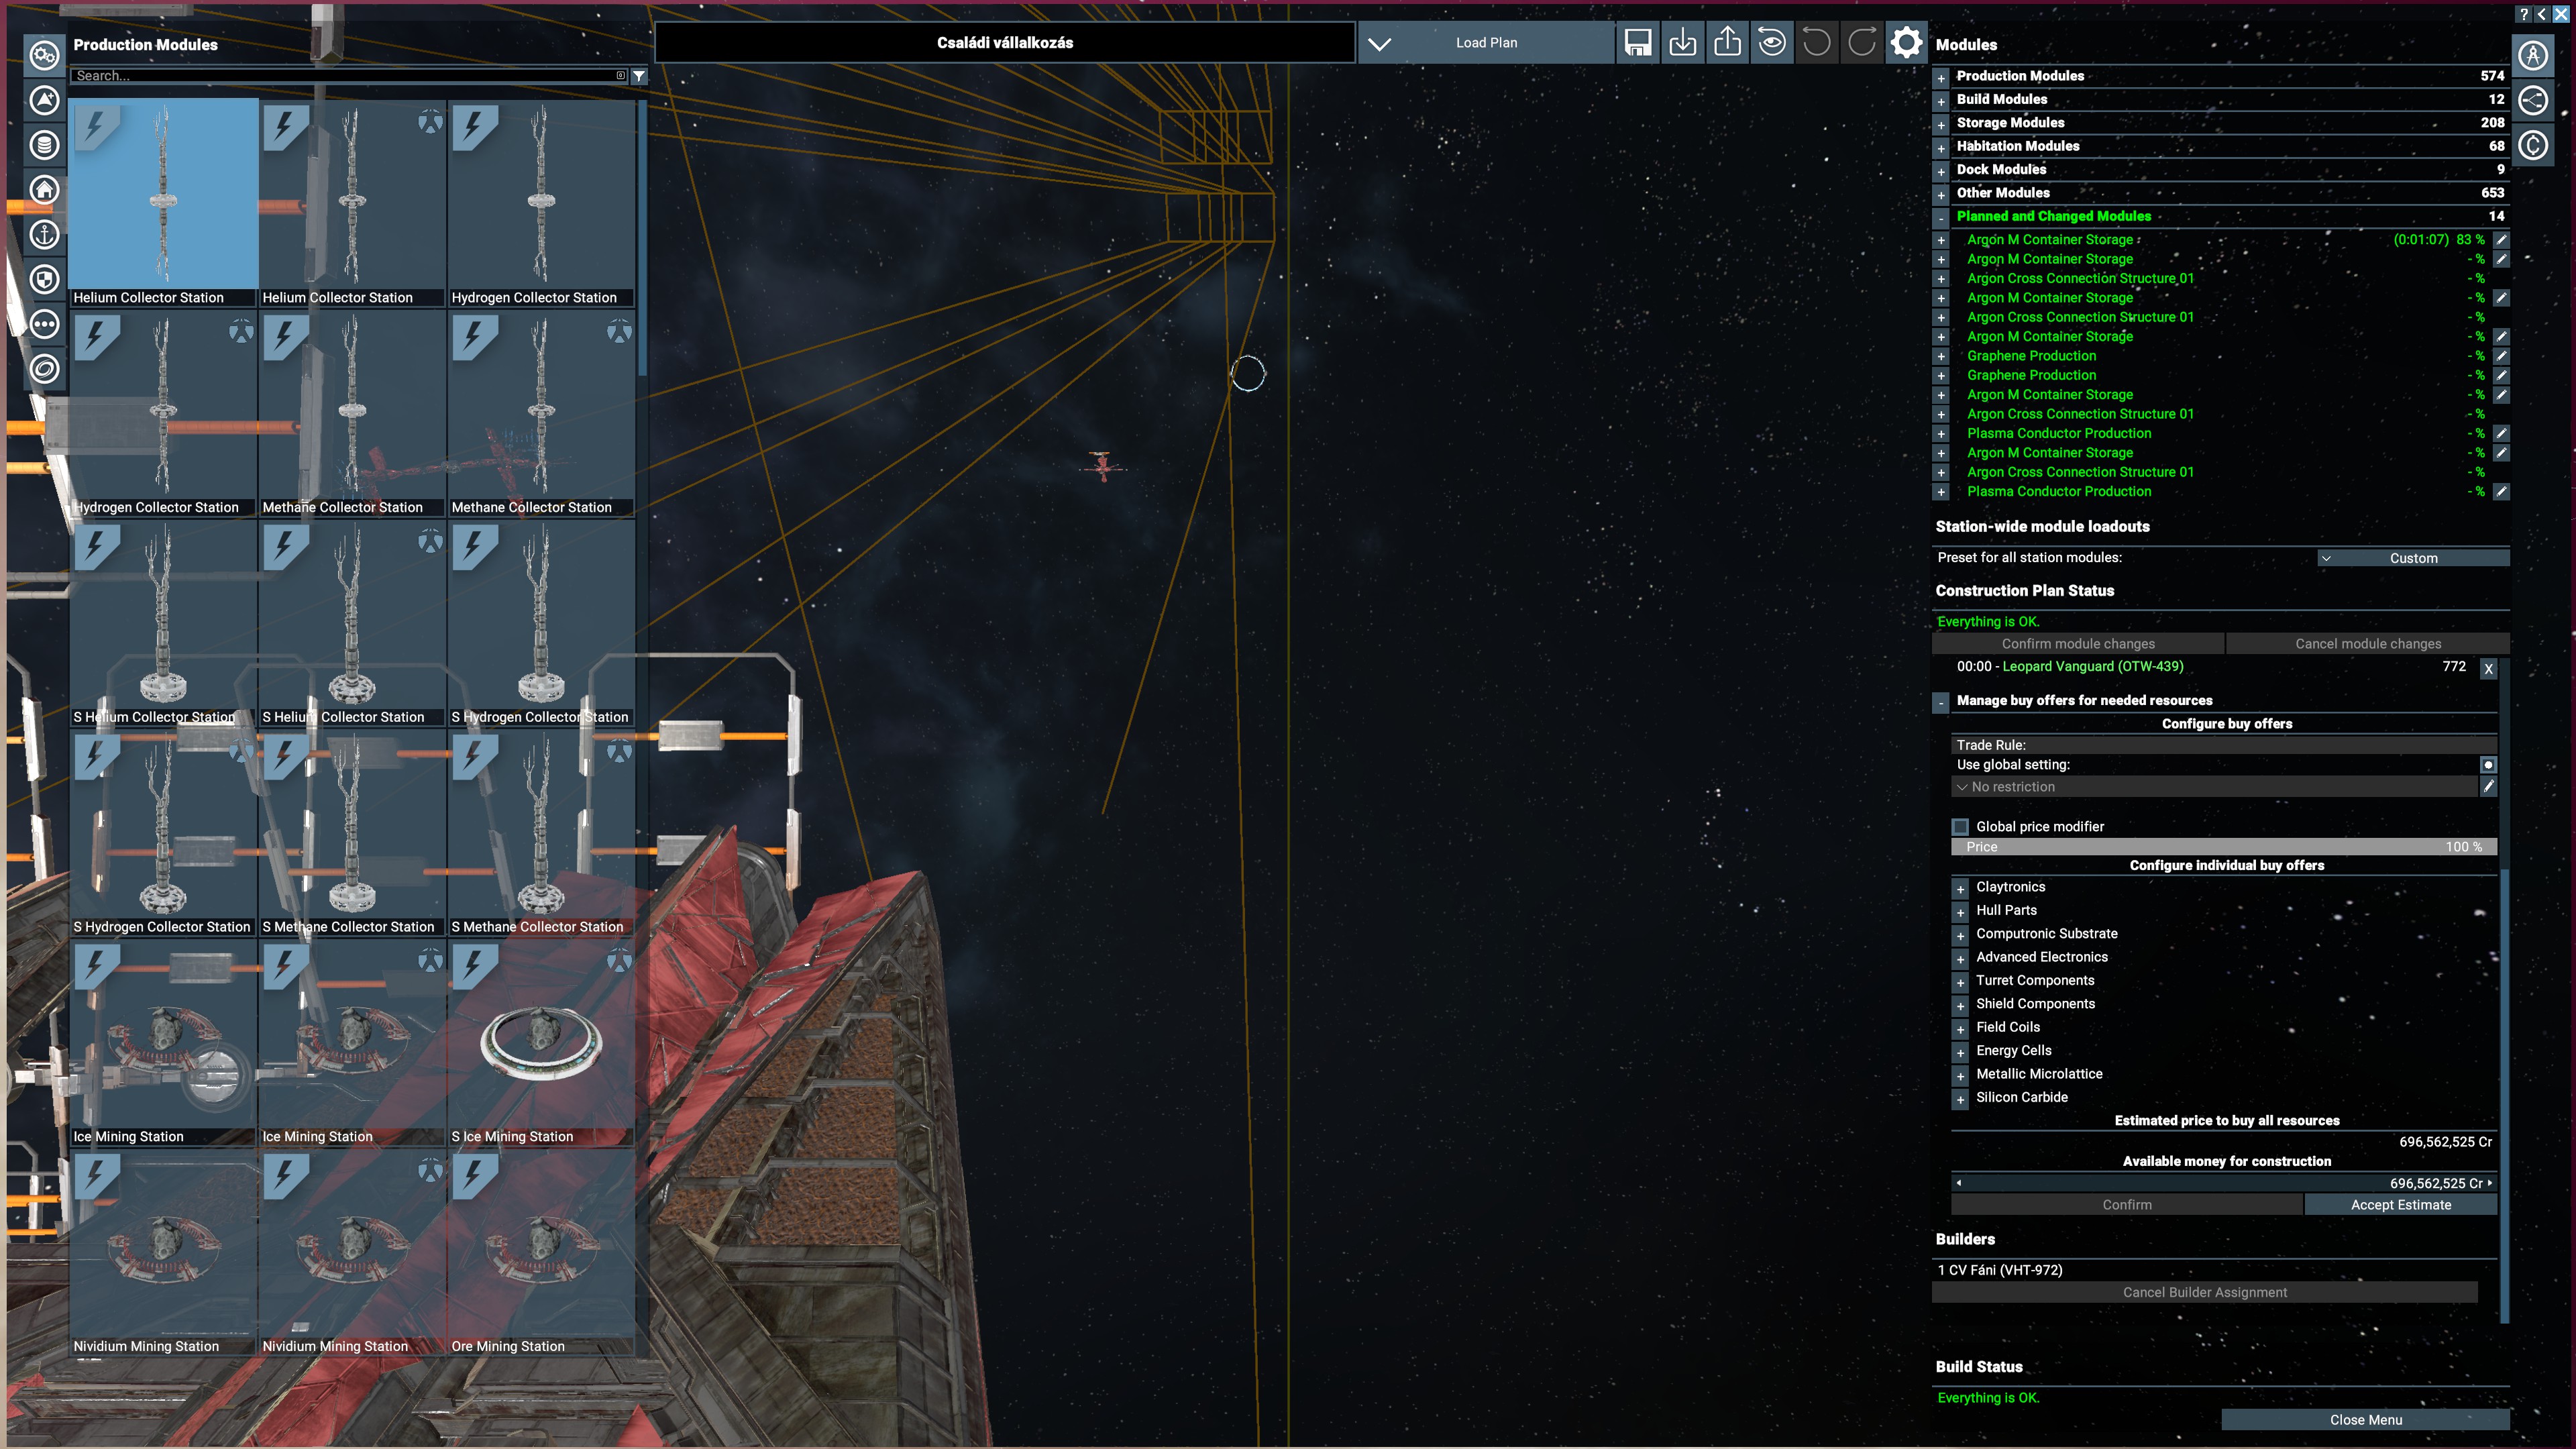This screenshot has width=2576, height=1449.
Task: Import a construction plan with the download-arrow icon
Action: pos(1683,43)
